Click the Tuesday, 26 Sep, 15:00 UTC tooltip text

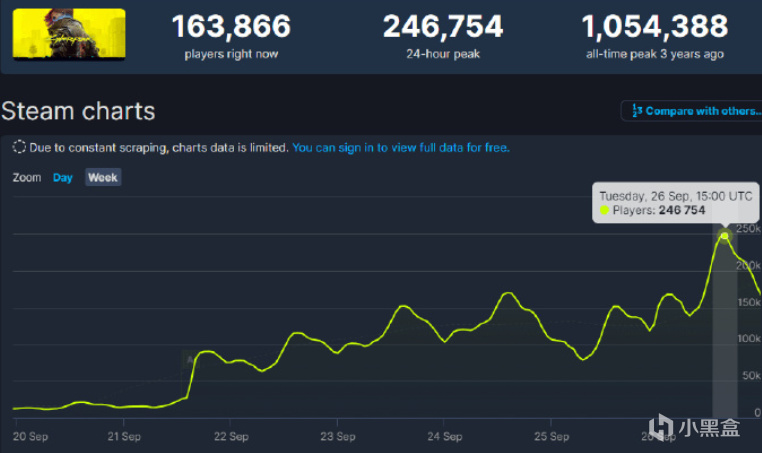pyautogui.click(x=675, y=196)
